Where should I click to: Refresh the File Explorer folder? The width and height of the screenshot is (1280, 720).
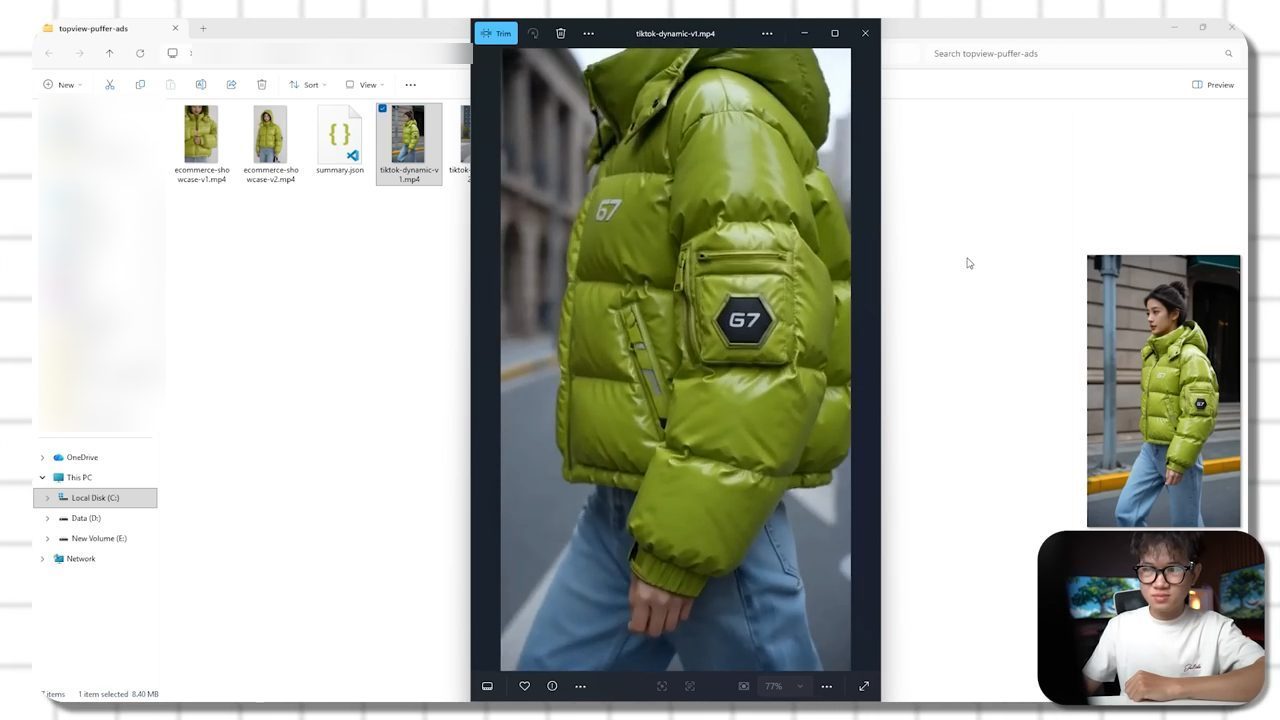[x=140, y=53]
